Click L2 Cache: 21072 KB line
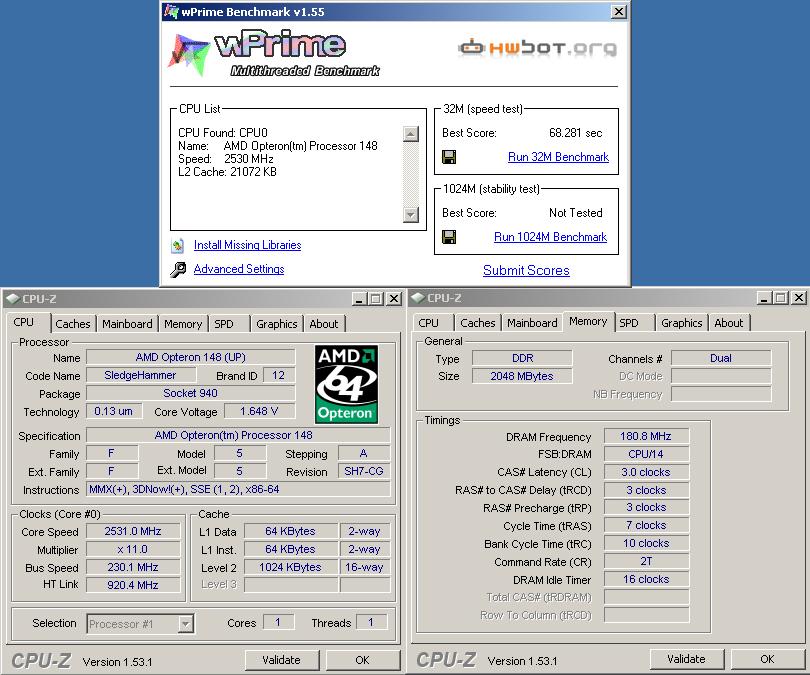The image size is (810, 675). pos(227,172)
